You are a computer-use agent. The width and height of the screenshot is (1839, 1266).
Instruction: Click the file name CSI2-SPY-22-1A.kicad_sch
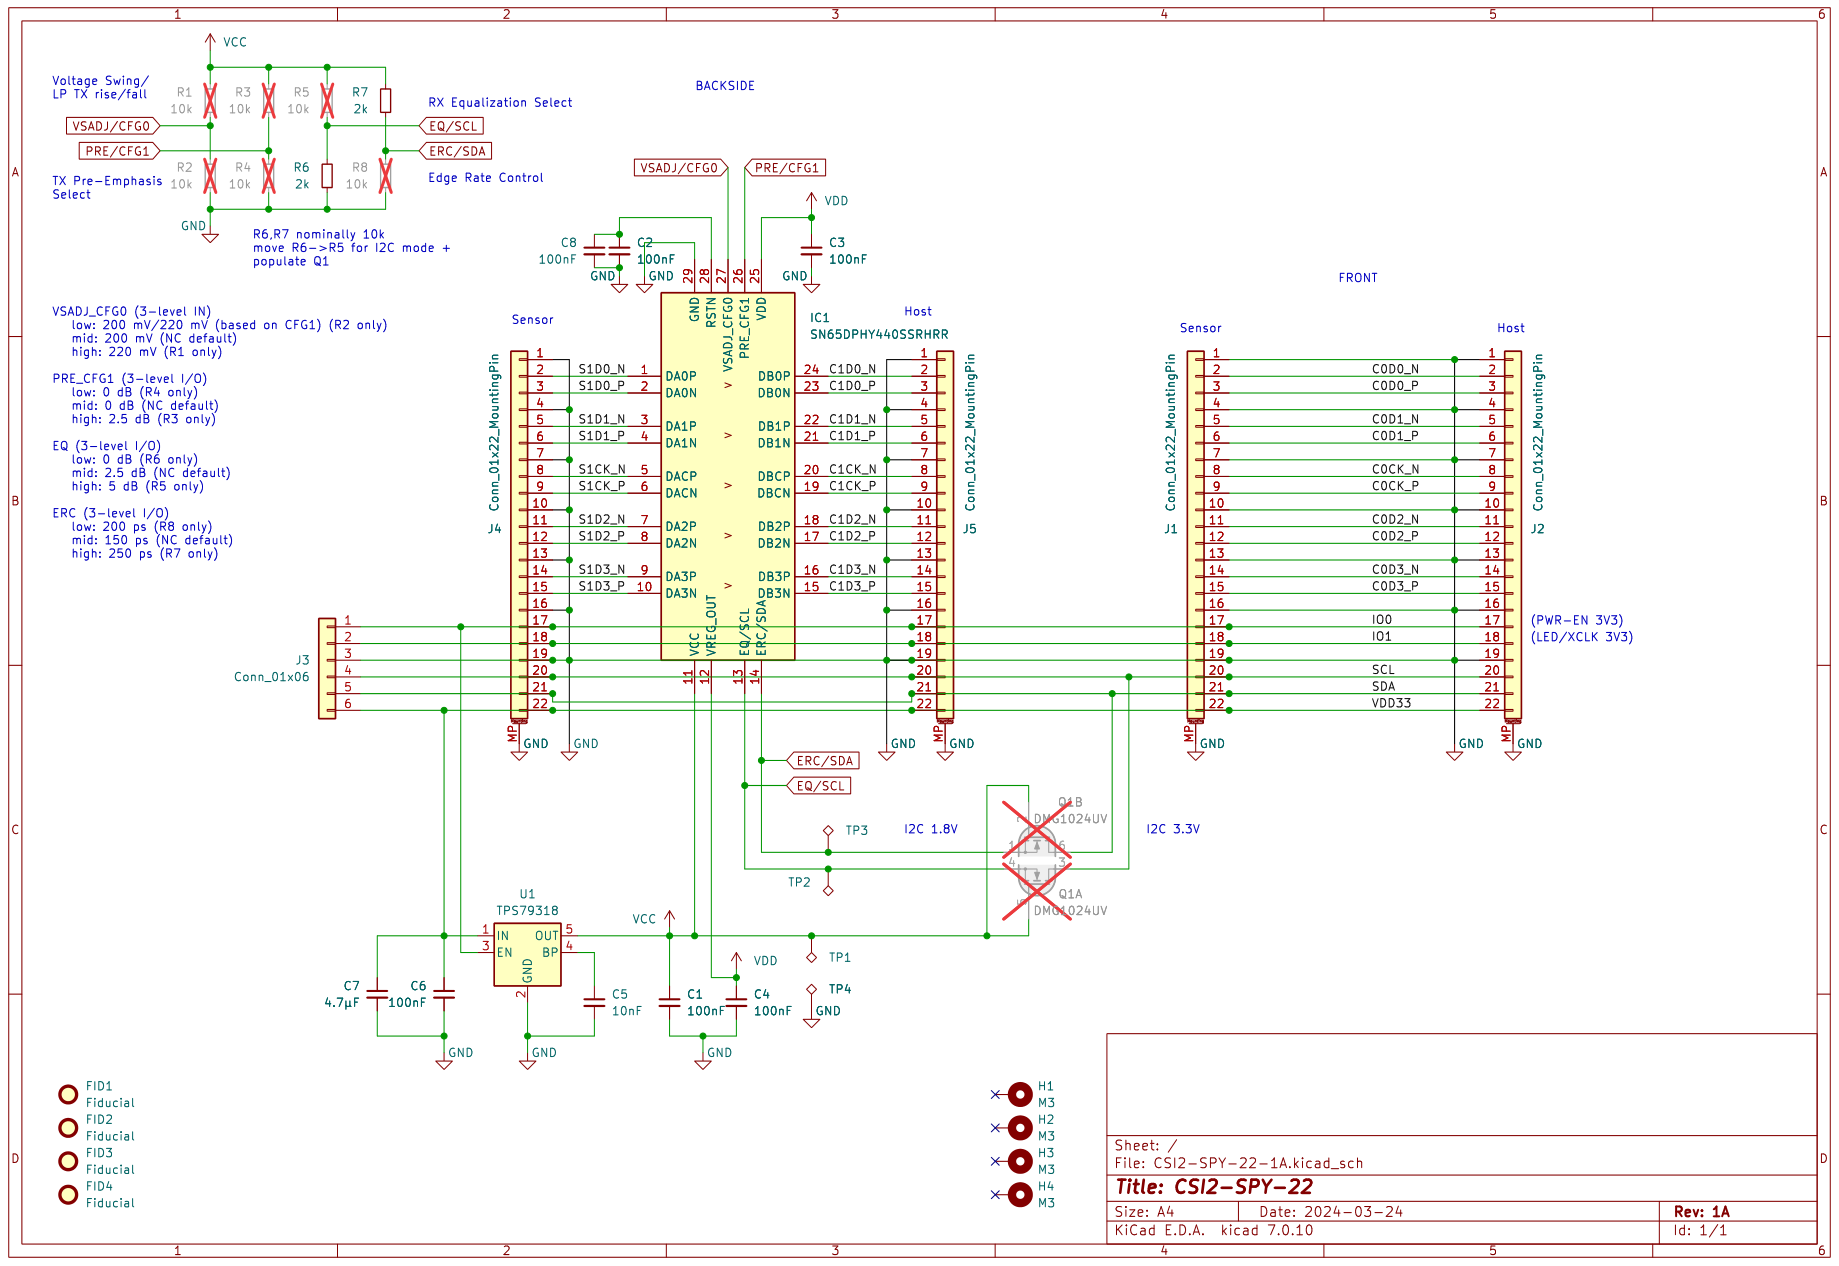click(x=1258, y=1163)
